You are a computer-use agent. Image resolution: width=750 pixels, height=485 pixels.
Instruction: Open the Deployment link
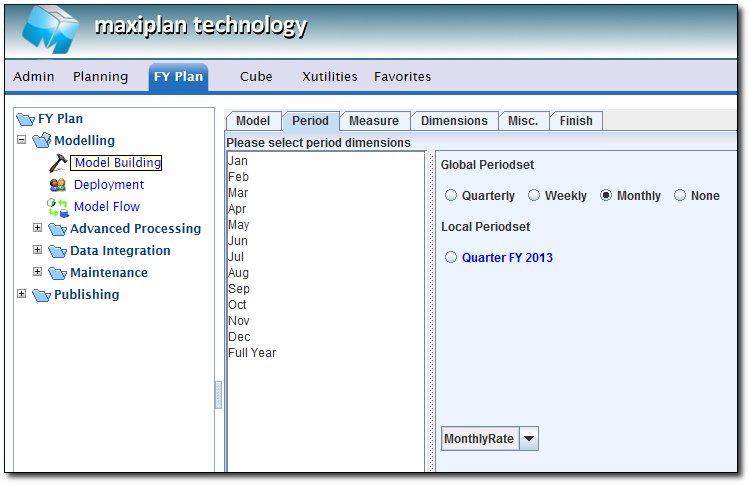pyautogui.click(x=109, y=185)
